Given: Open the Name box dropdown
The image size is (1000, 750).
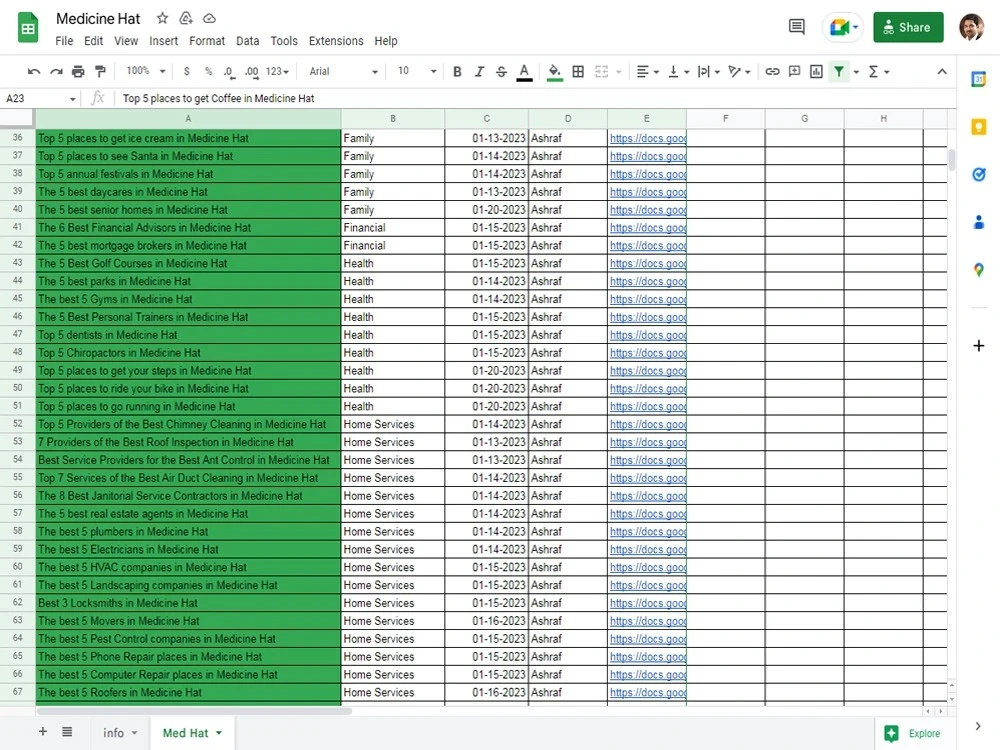Looking at the screenshot, I should [73, 99].
